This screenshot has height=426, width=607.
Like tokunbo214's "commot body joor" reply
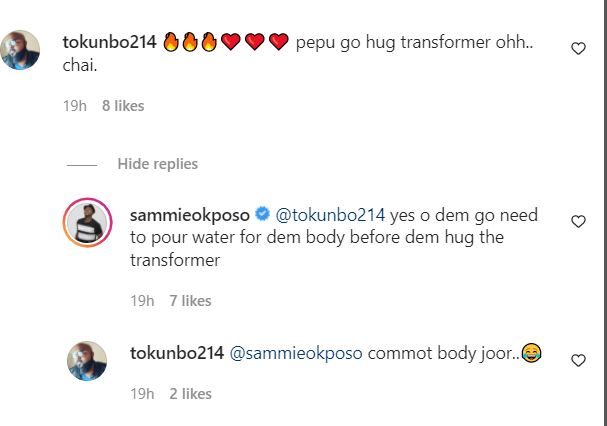coord(578,360)
